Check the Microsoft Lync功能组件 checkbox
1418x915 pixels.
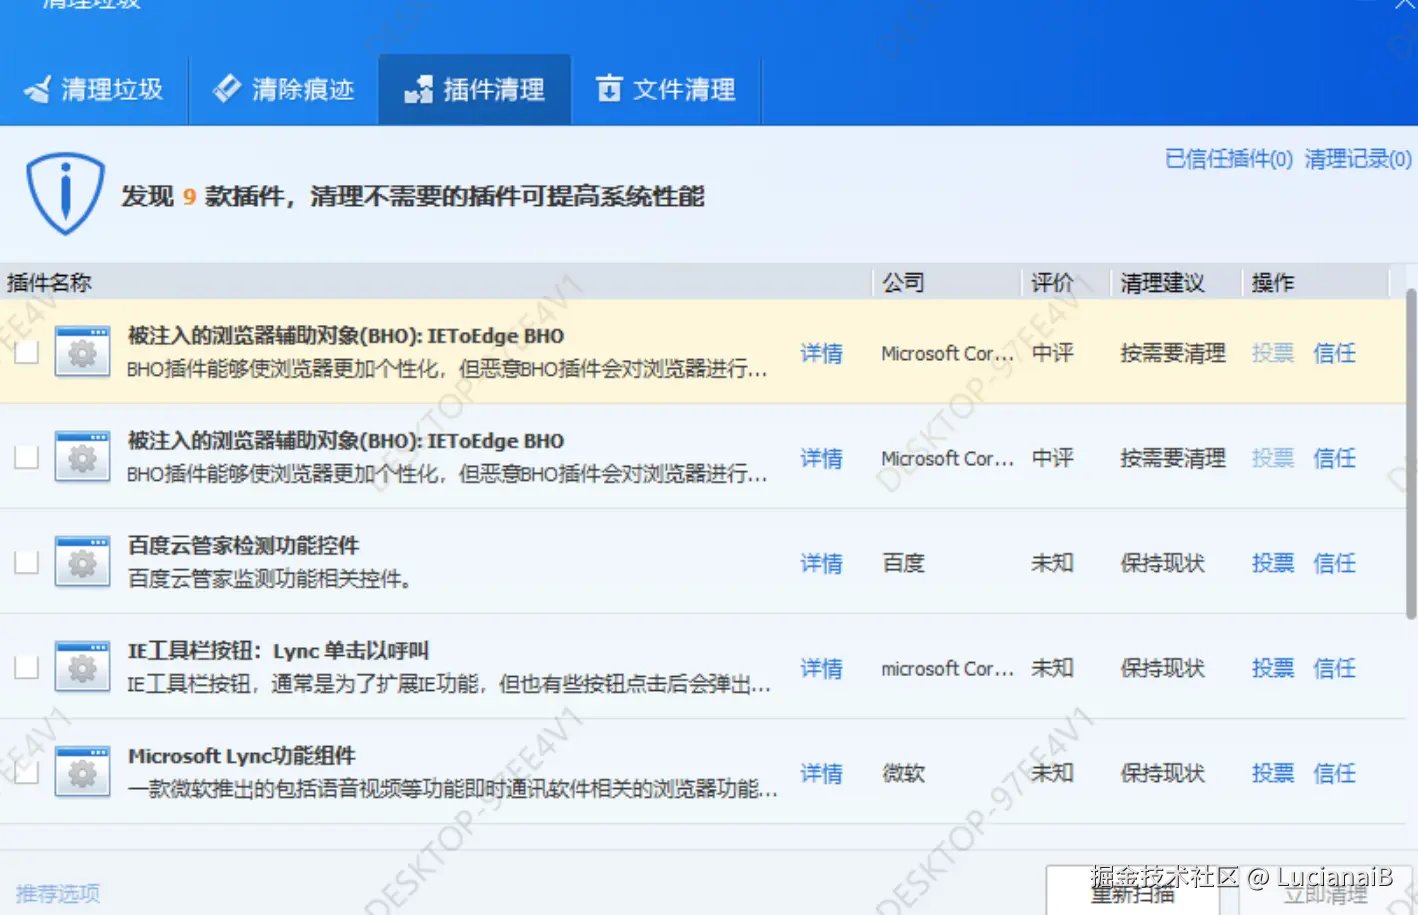pos(28,771)
